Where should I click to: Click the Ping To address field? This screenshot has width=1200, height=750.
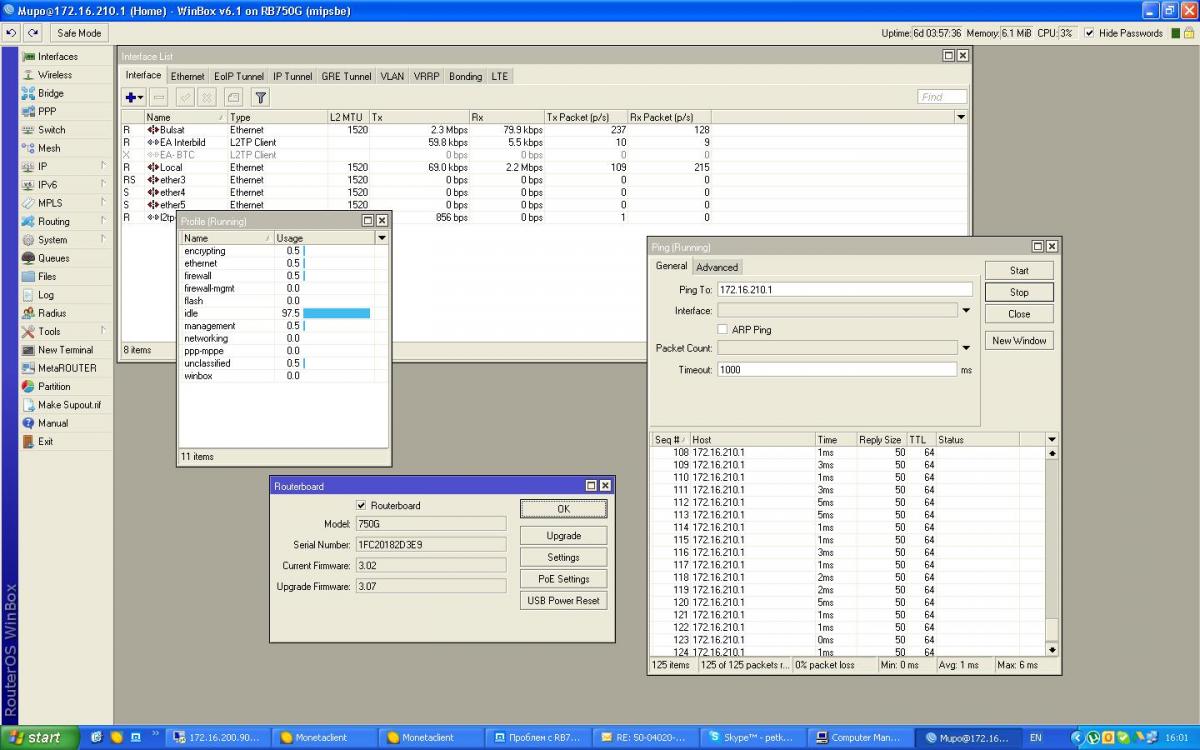click(844, 289)
